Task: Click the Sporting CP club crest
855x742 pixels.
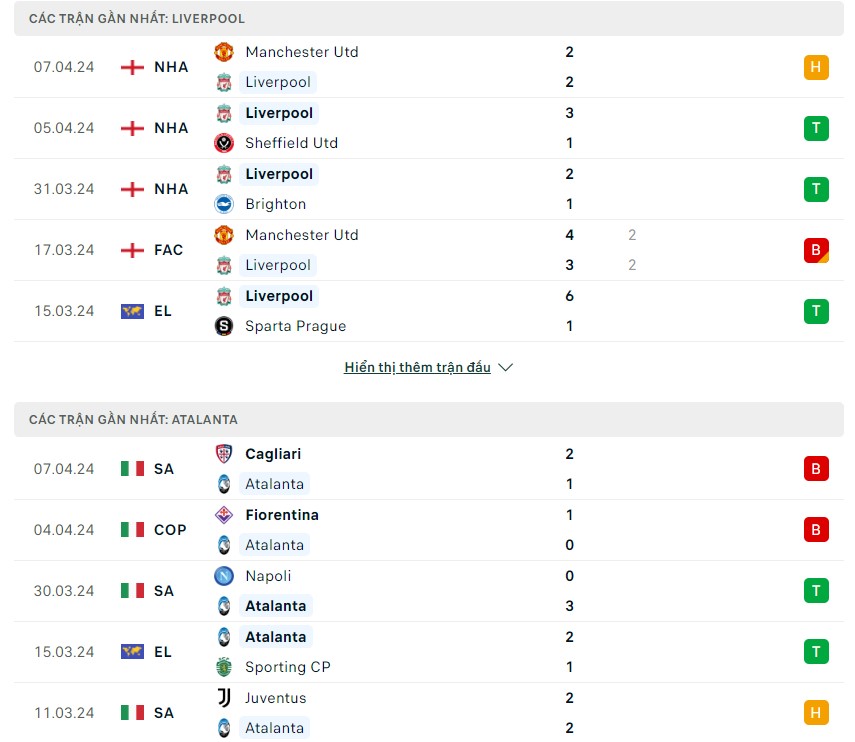Action: coord(224,667)
